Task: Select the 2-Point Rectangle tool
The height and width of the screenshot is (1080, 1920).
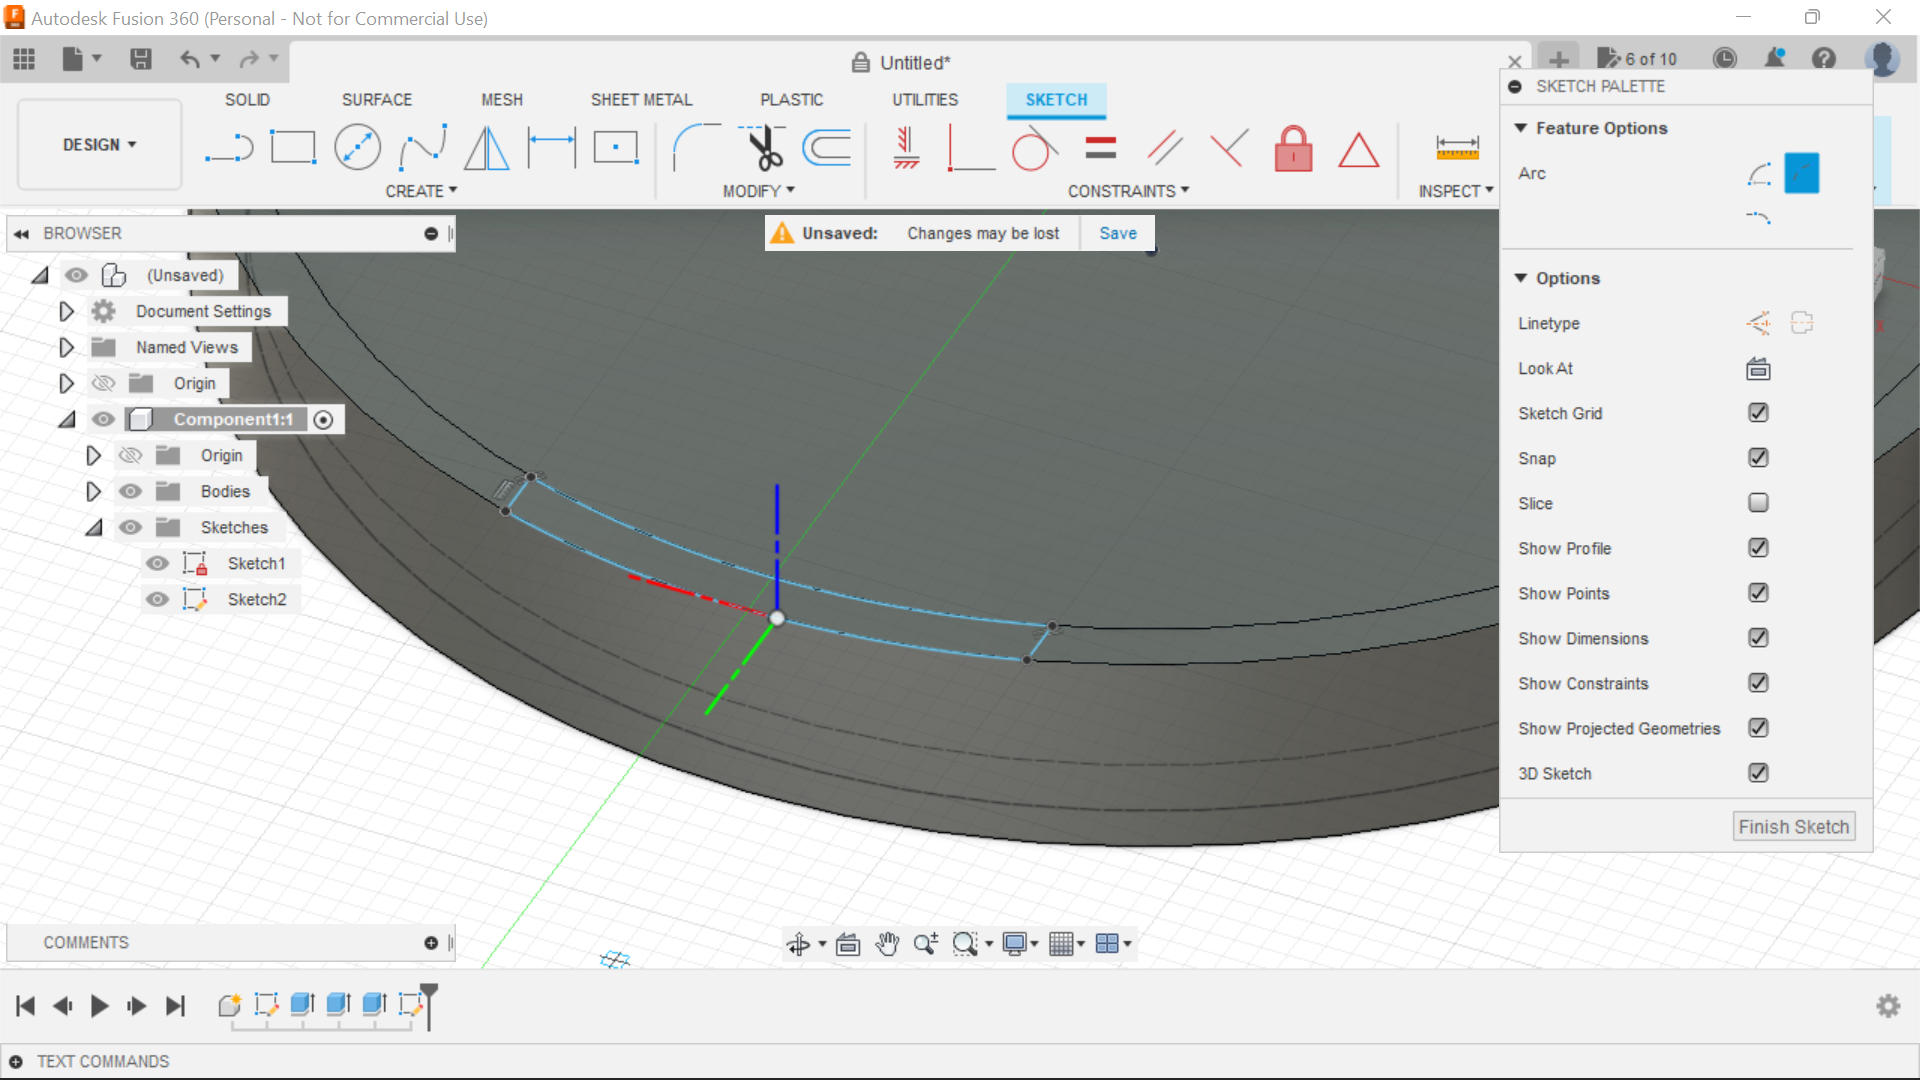Action: pos(293,147)
